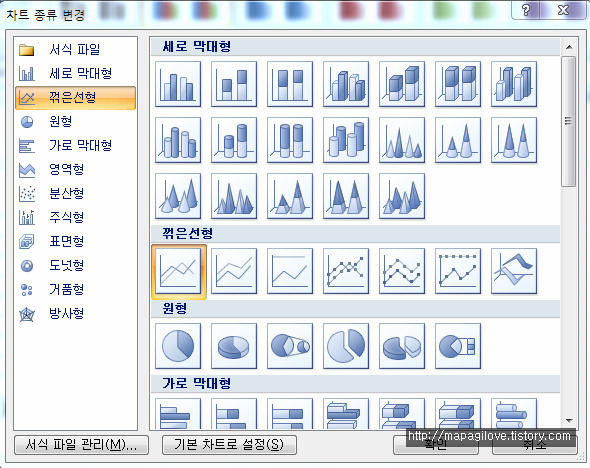590x468 pixels.
Task: Open 서식 파일 category
Action: (x=75, y=49)
